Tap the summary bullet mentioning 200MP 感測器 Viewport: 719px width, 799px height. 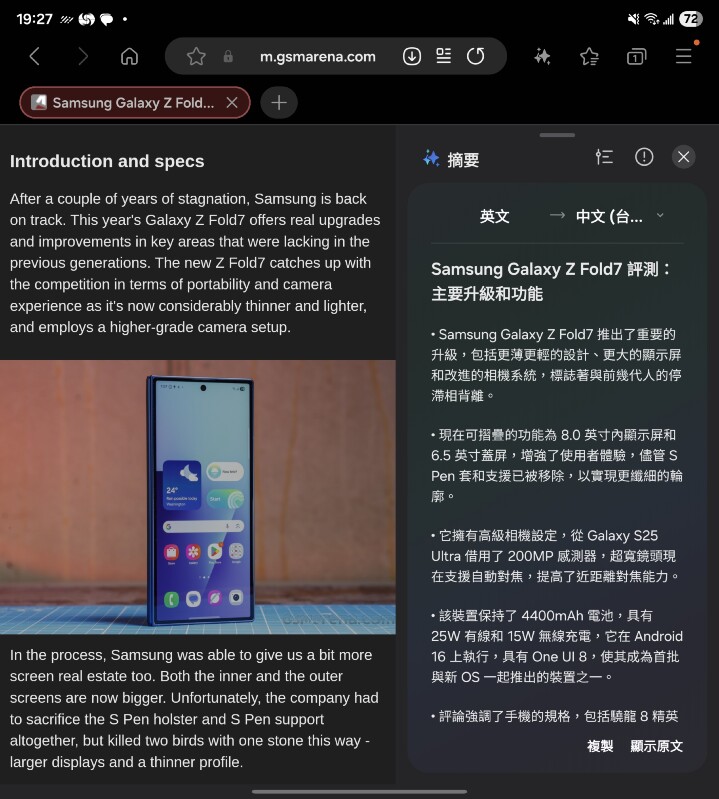coord(555,556)
